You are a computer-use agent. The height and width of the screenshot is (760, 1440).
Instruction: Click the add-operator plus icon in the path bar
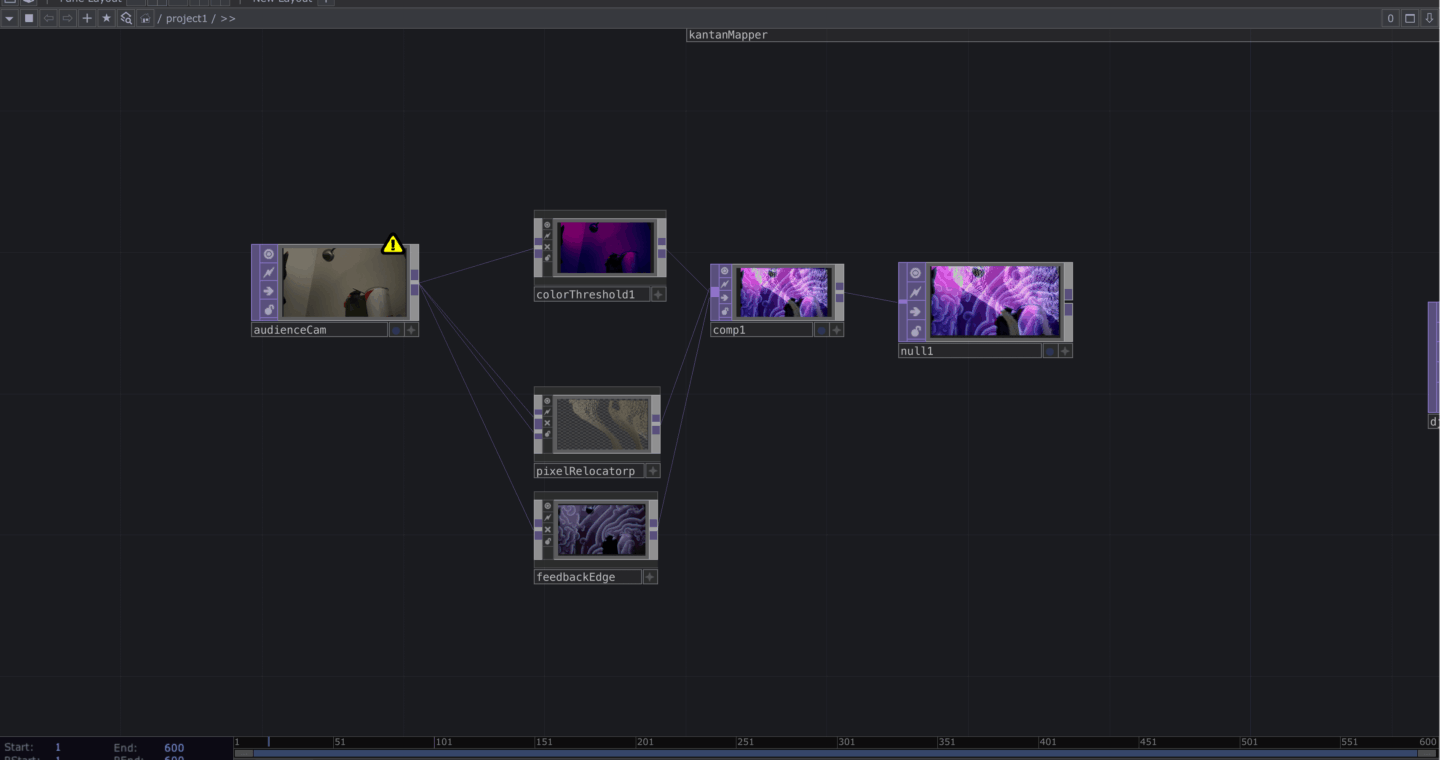(x=87, y=18)
